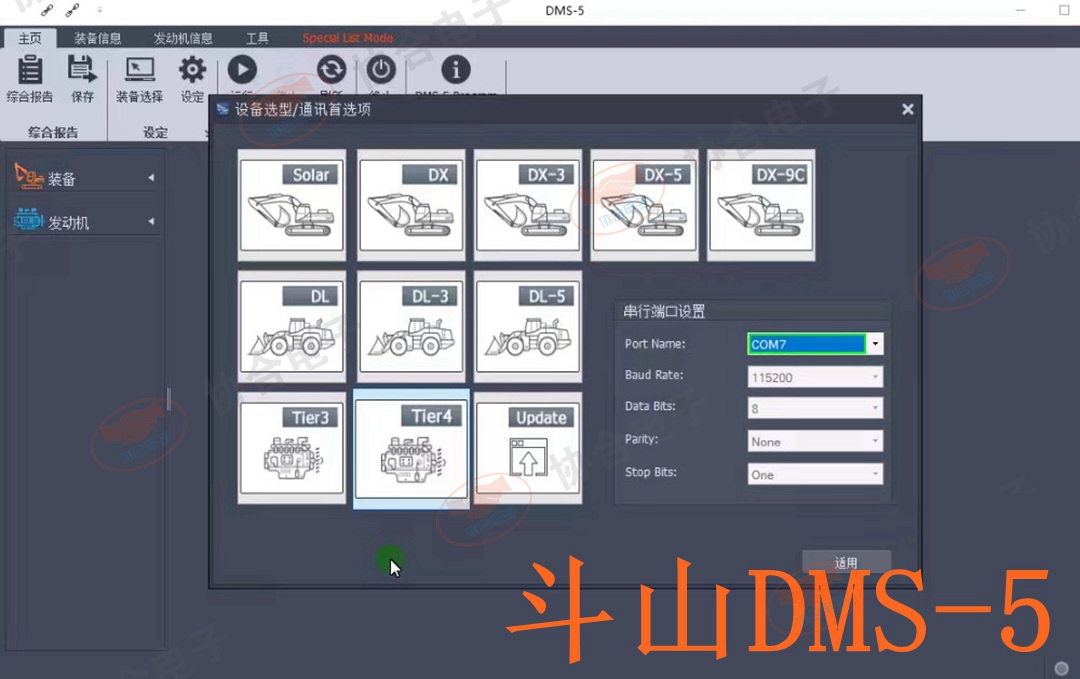Pick the DX-9C excavator tile
Image resolution: width=1080 pixels, height=679 pixels.
761,205
